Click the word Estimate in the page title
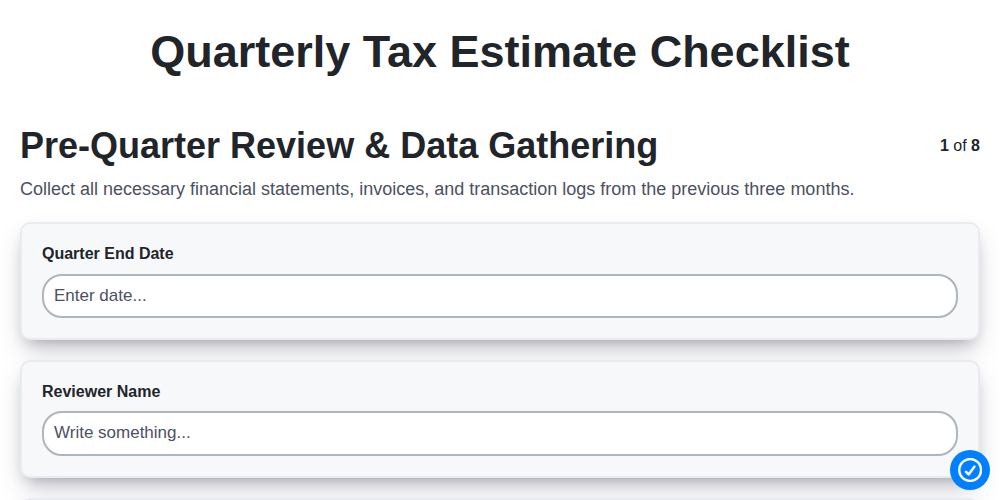 pos(543,52)
